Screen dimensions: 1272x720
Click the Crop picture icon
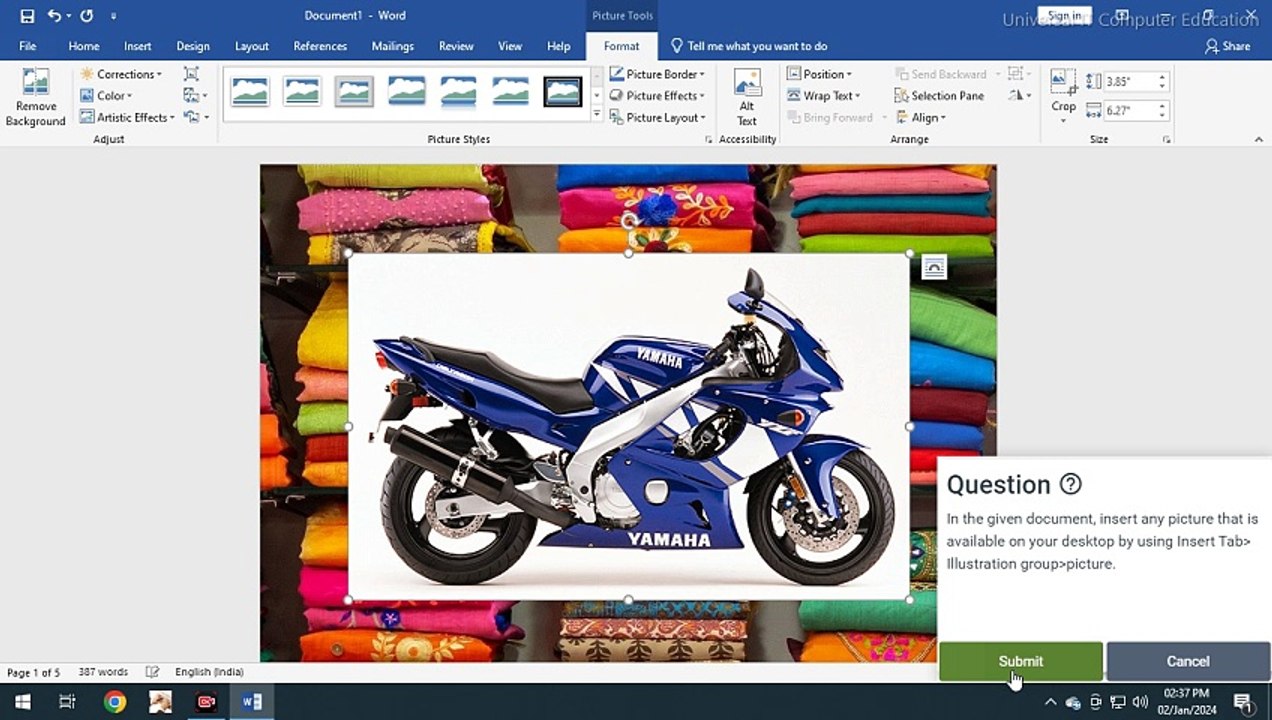pyautogui.click(x=1063, y=84)
